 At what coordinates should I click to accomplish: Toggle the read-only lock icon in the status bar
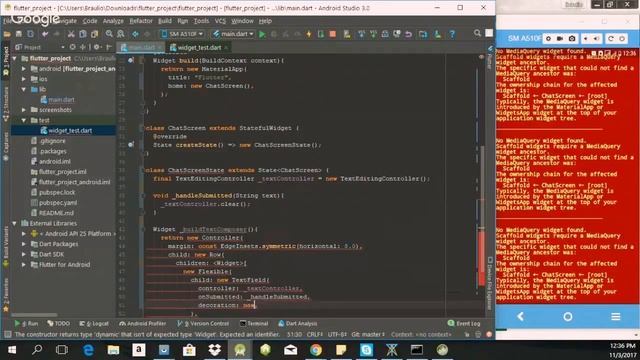point(467,335)
